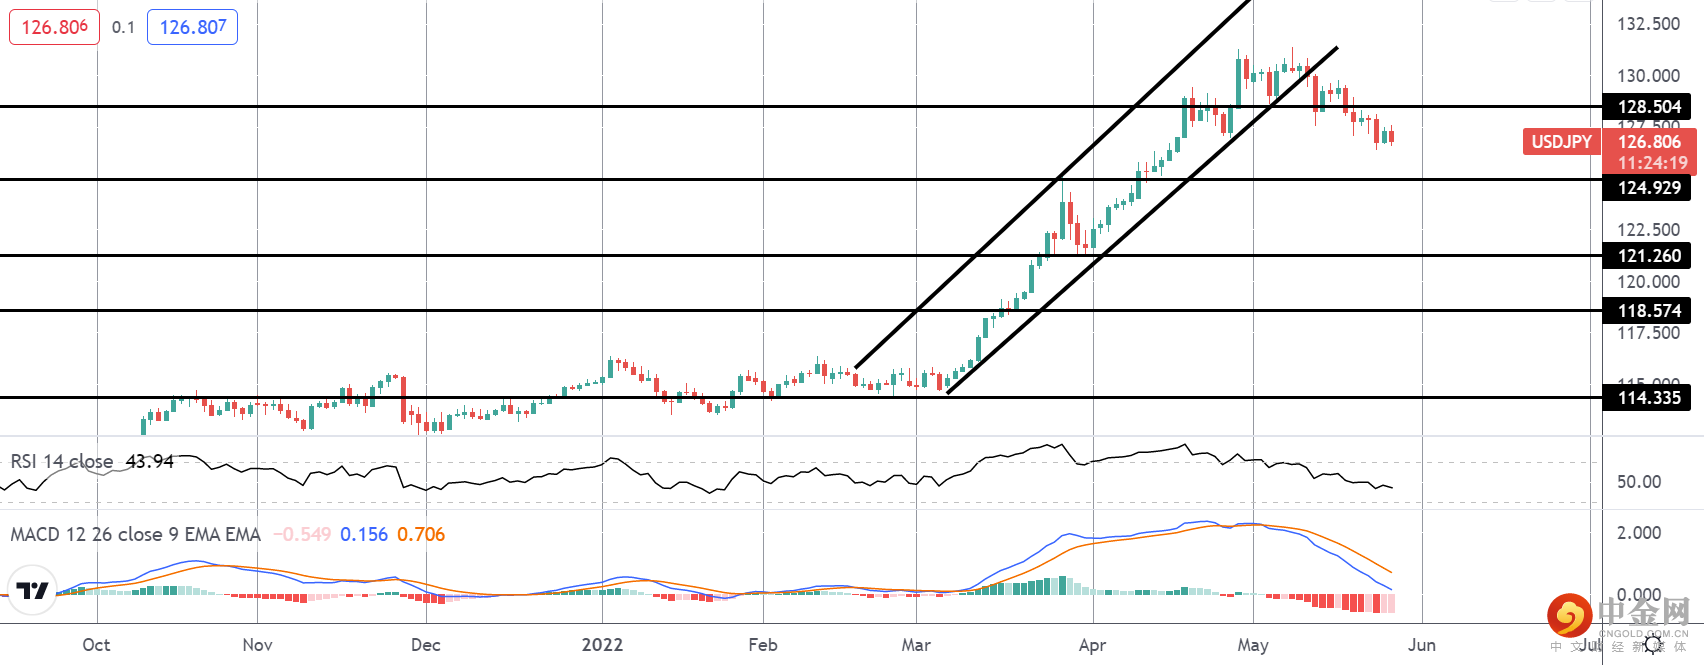Click the 130.000 price scale label
The width and height of the screenshot is (1704, 665).
tap(1649, 76)
